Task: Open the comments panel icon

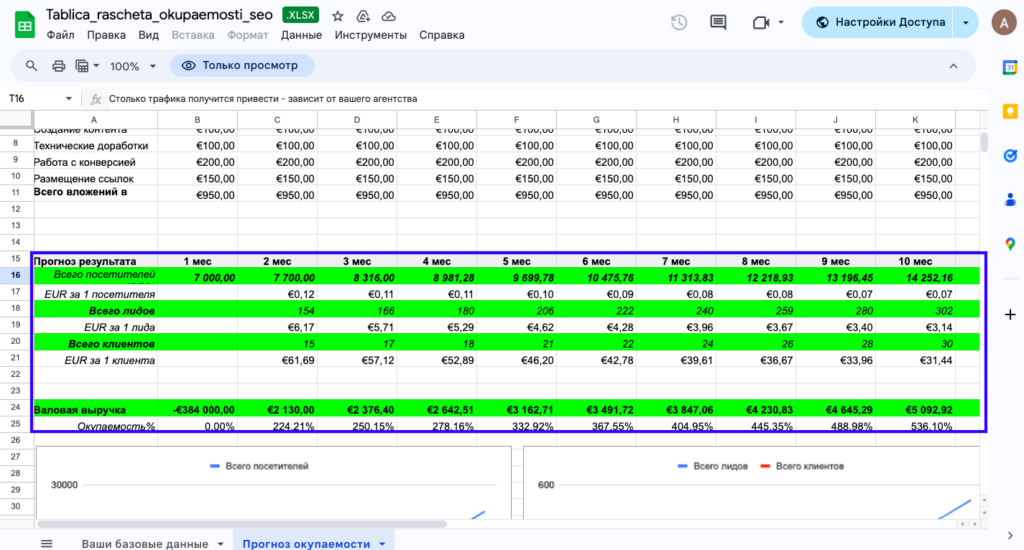Action: pos(717,22)
